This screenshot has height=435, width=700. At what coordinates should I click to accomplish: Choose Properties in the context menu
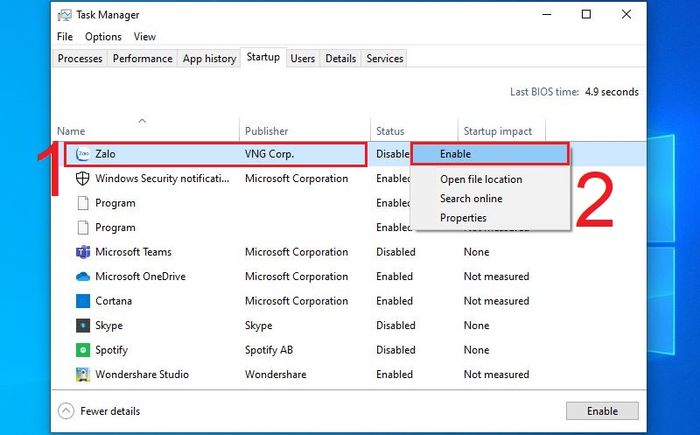463,218
